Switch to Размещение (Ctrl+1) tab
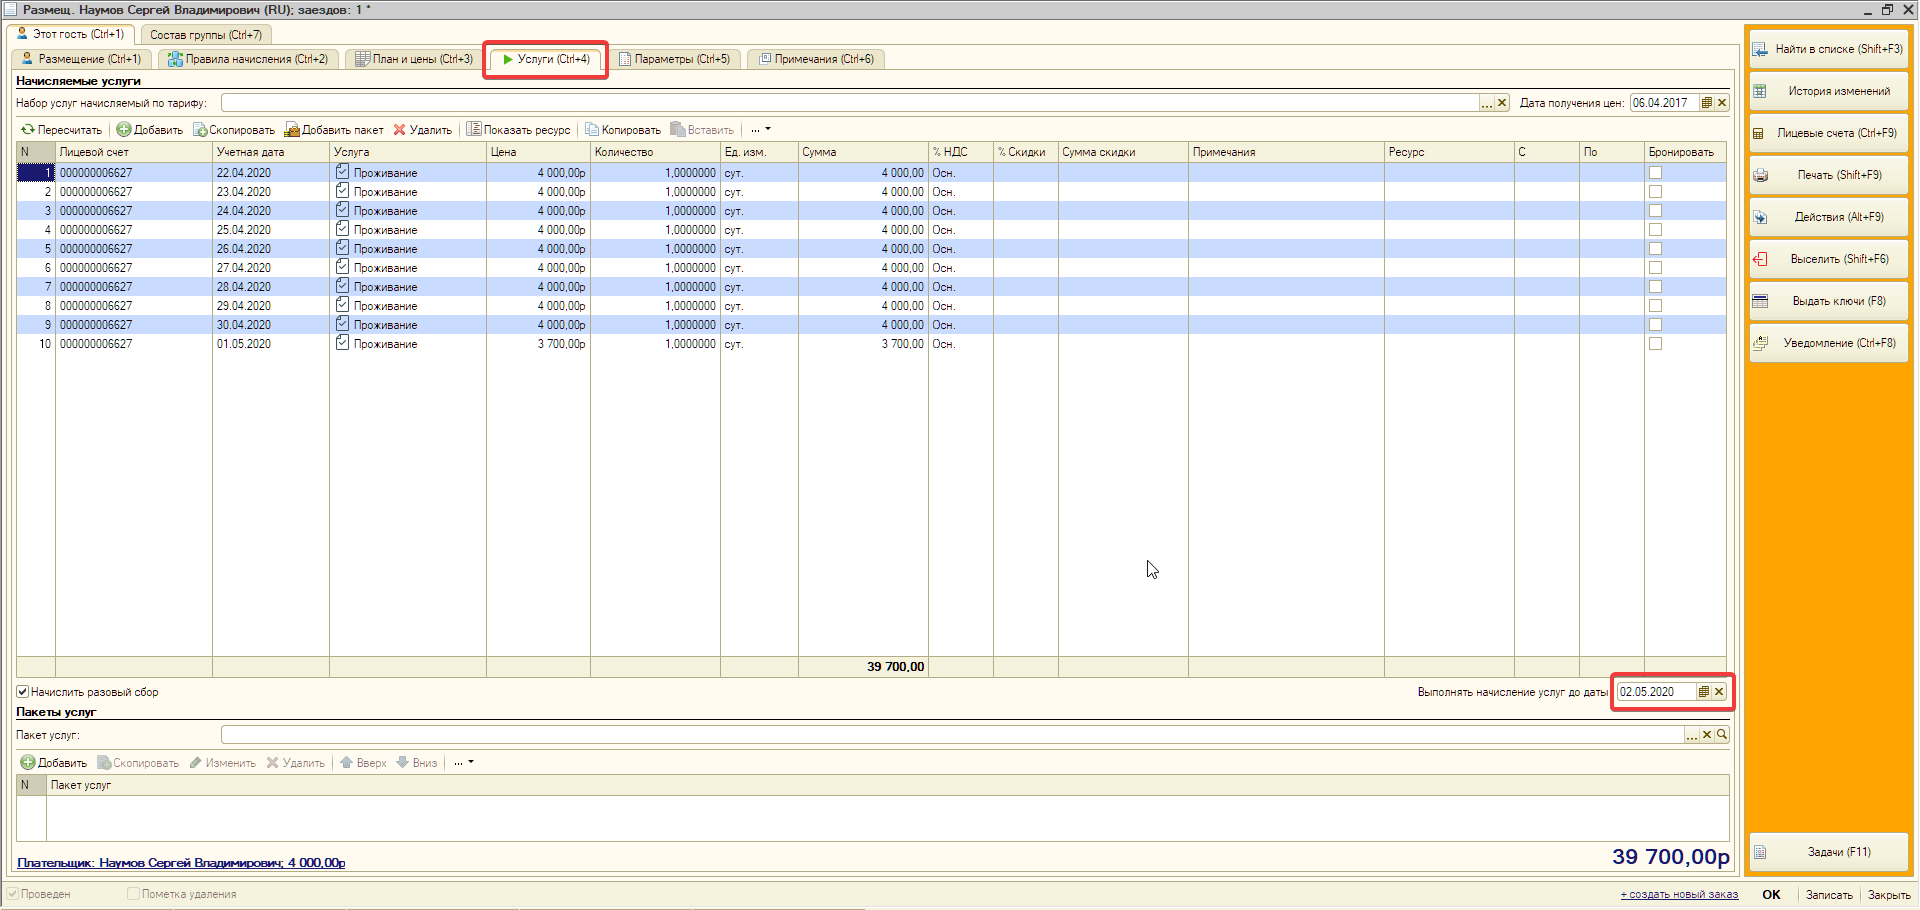This screenshot has width=1920, height=910. tap(81, 59)
